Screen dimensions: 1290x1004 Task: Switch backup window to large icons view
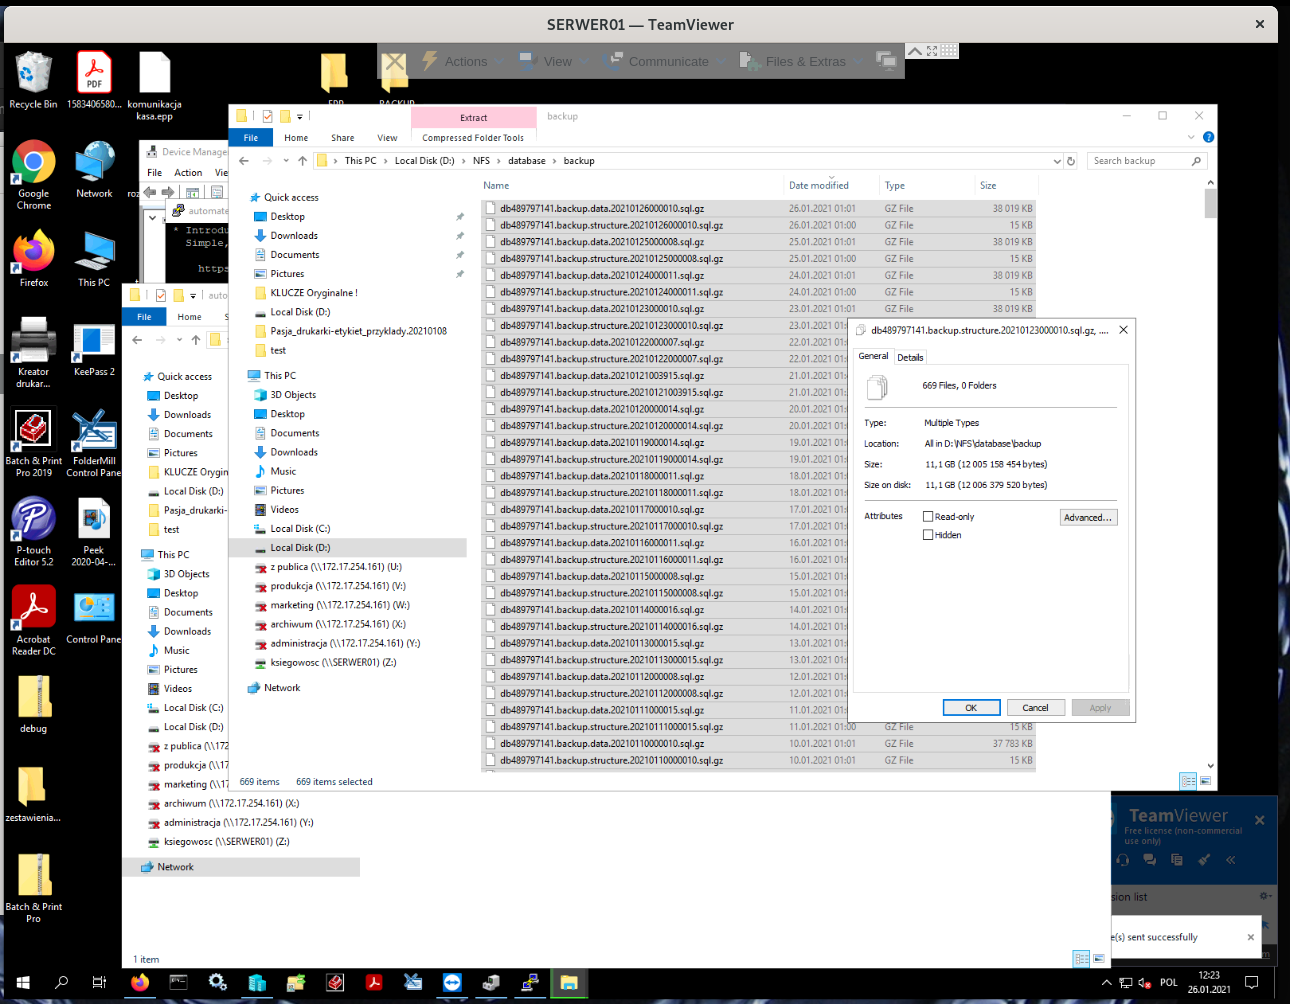(x=1206, y=781)
